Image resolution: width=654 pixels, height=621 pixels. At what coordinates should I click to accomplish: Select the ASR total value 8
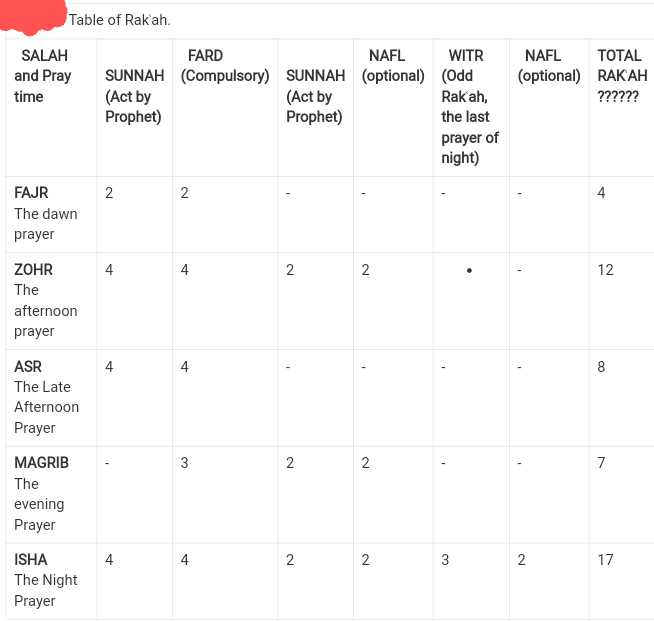(x=601, y=367)
